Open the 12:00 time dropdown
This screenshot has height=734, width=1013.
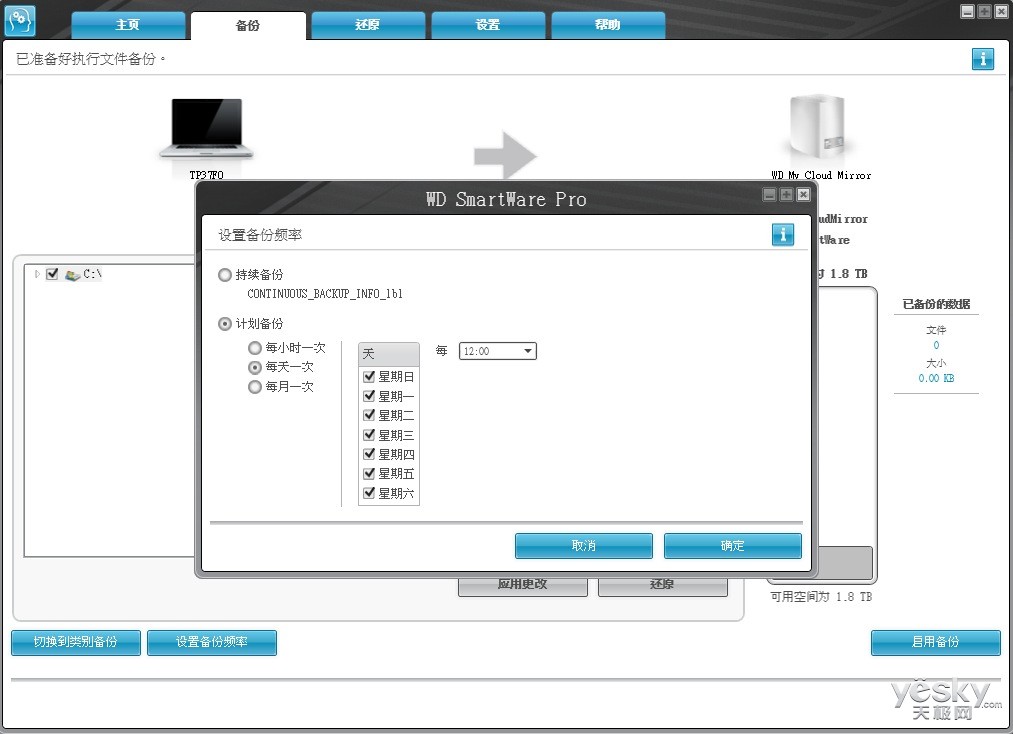tap(497, 351)
